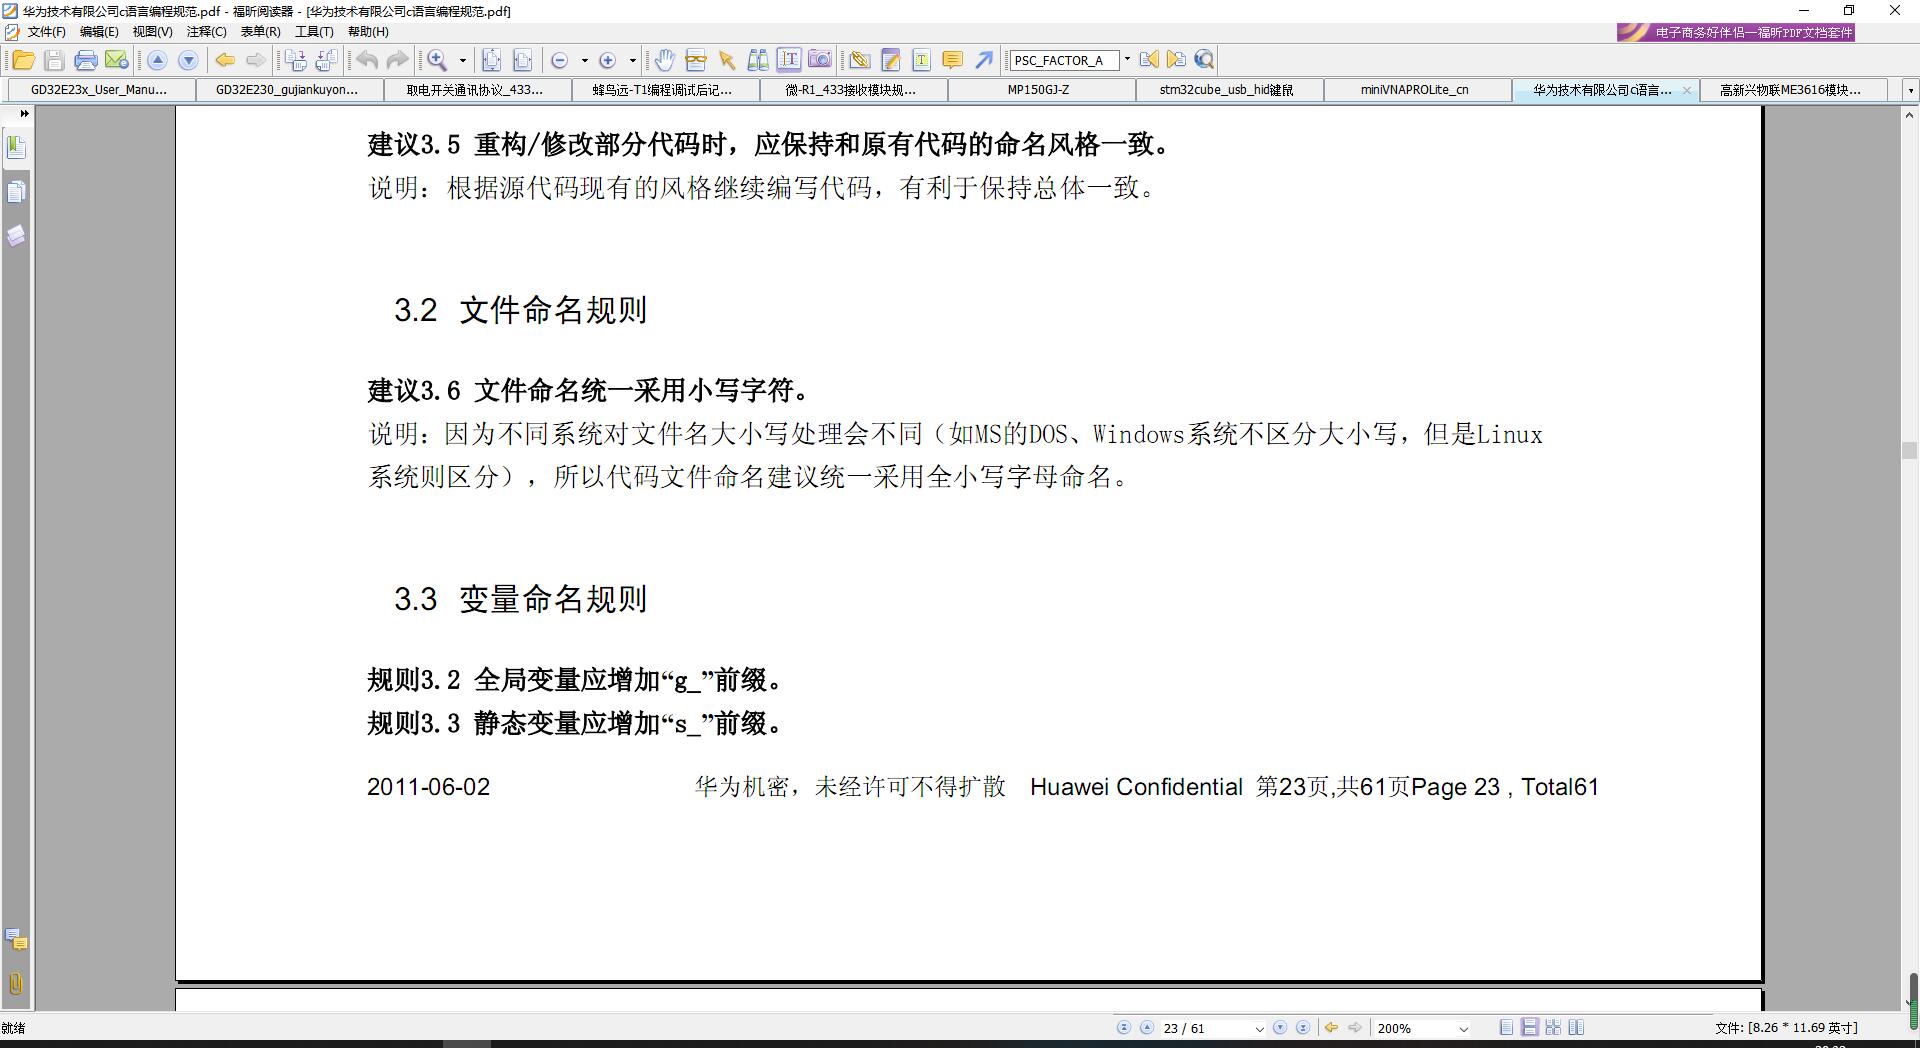Open the Bookmarks side panel
This screenshot has width=1920, height=1048.
coord(16,148)
